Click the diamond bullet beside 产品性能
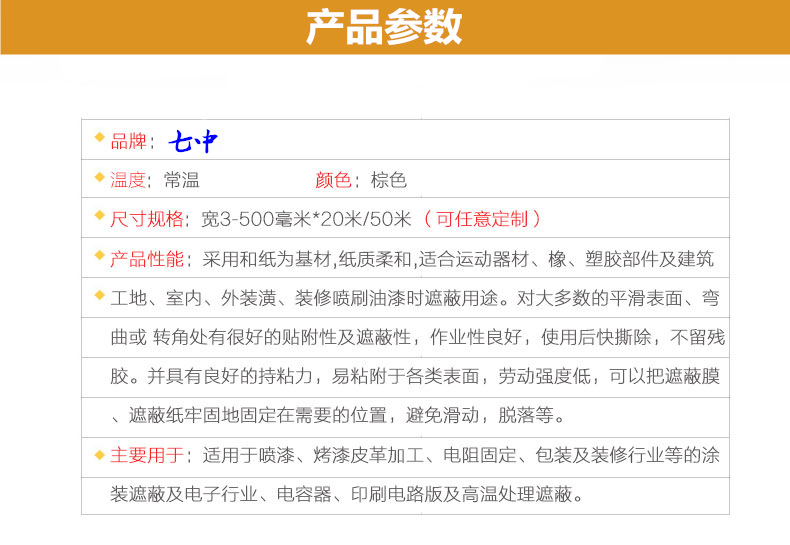The image size is (790, 545). [100, 255]
